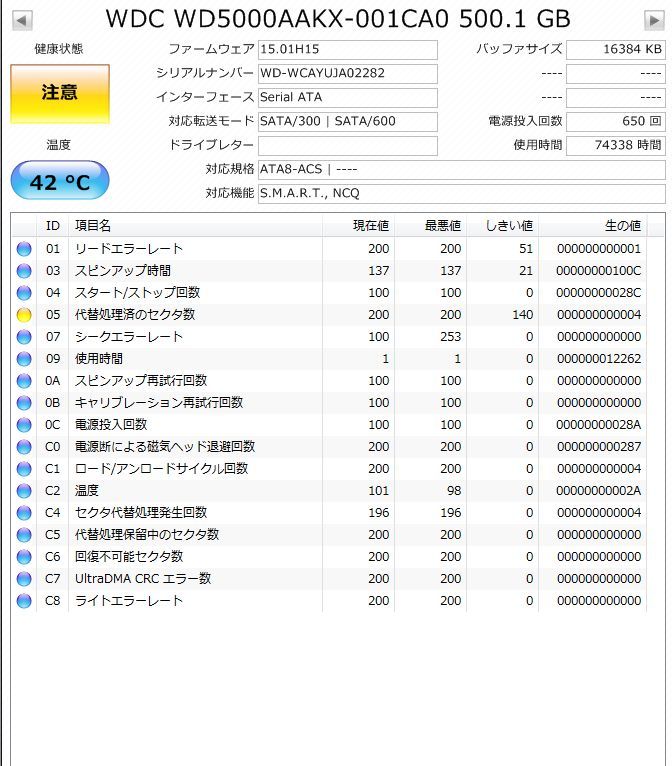The width and height of the screenshot is (672, 766).
Task: Click the 42 °C temperature badge
Action: pos(60,181)
